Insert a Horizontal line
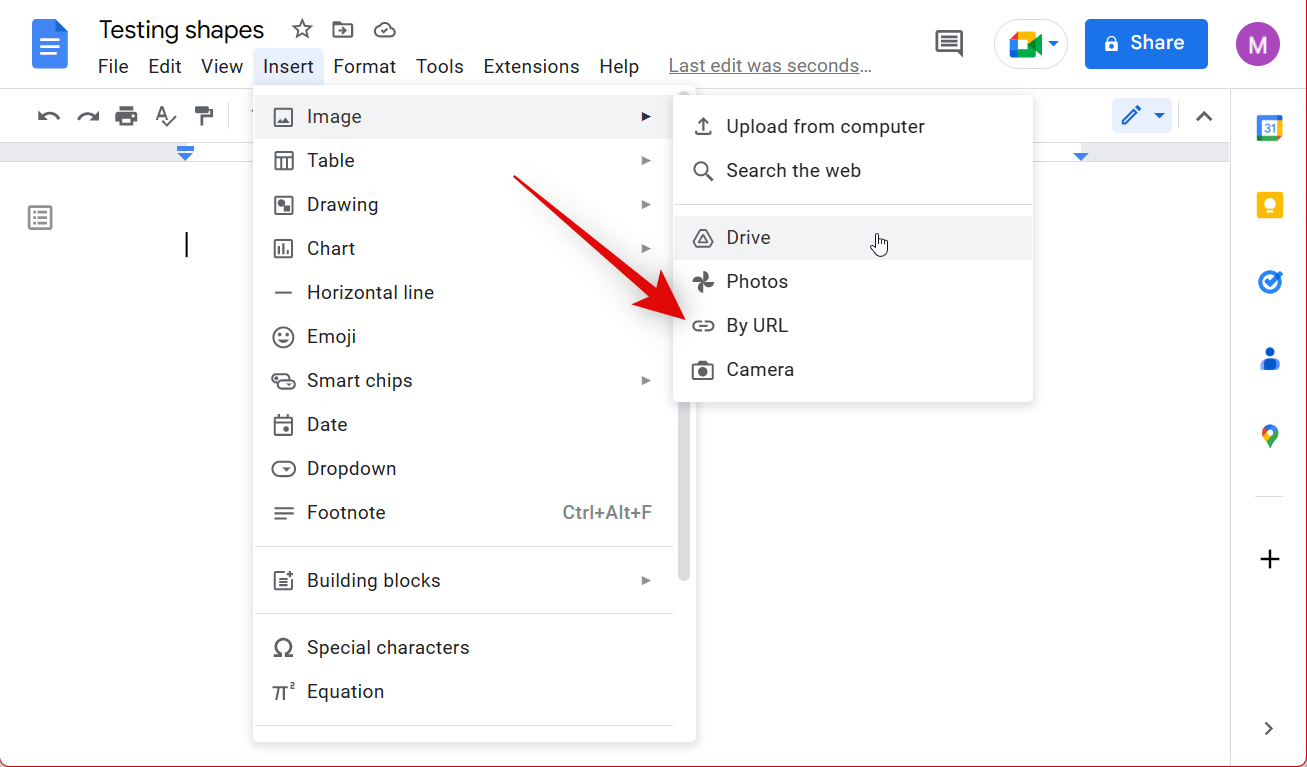Image resolution: width=1307 pixels, height=767 pixels. click(x=463, y=293)
